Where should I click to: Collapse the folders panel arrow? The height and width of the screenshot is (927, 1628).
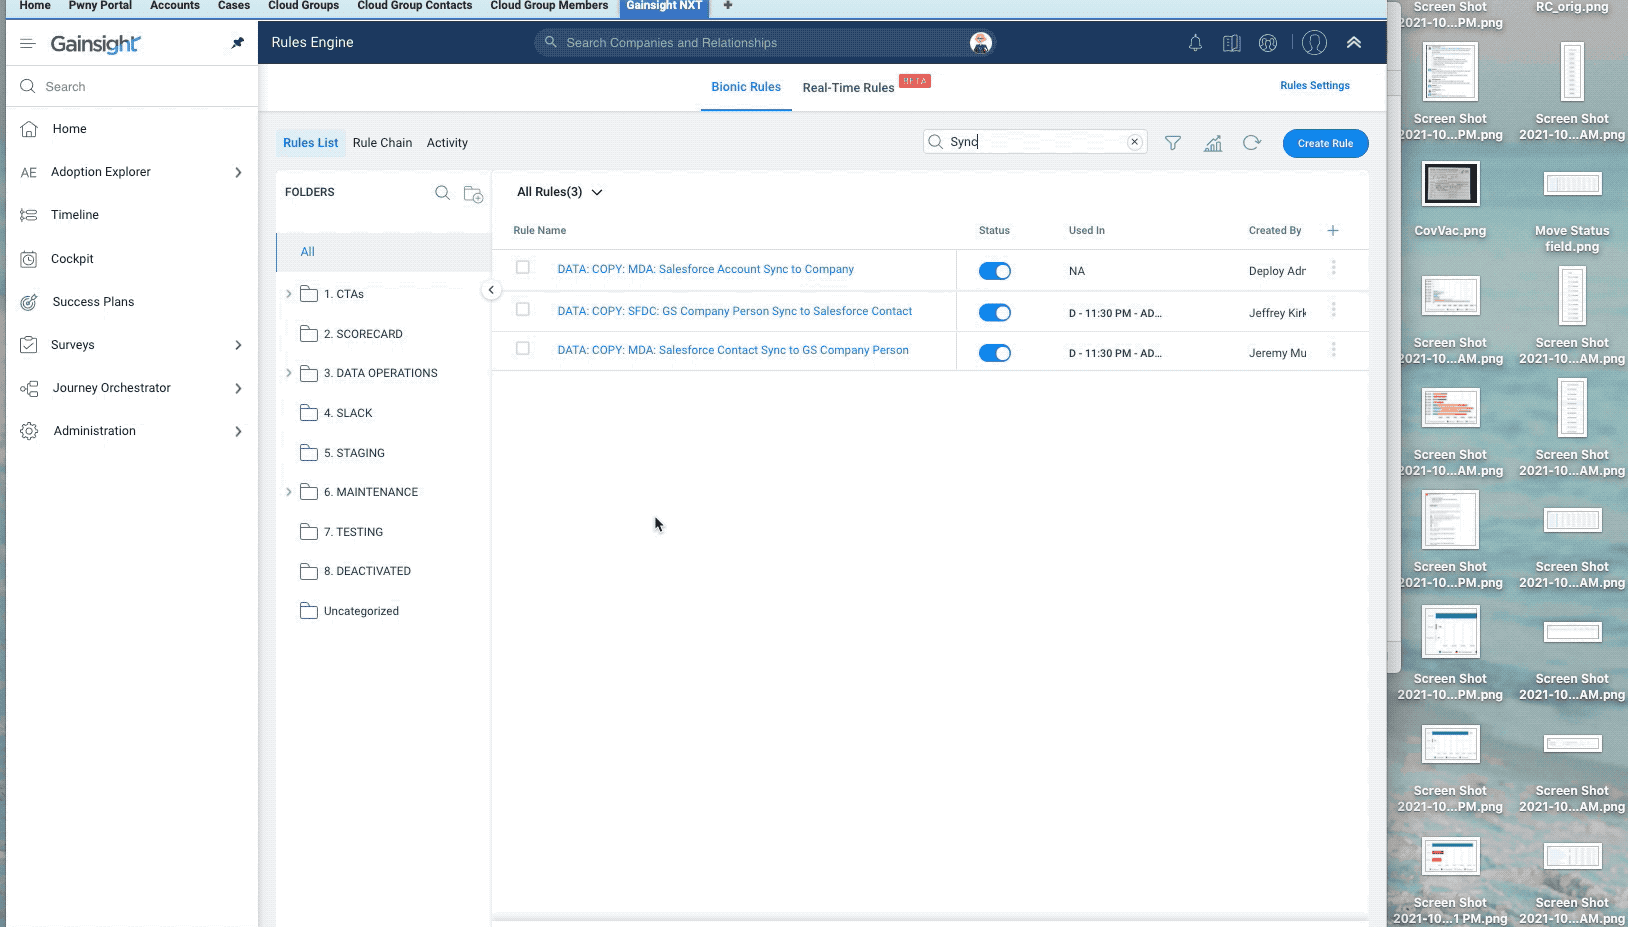[x=491, y=290]
